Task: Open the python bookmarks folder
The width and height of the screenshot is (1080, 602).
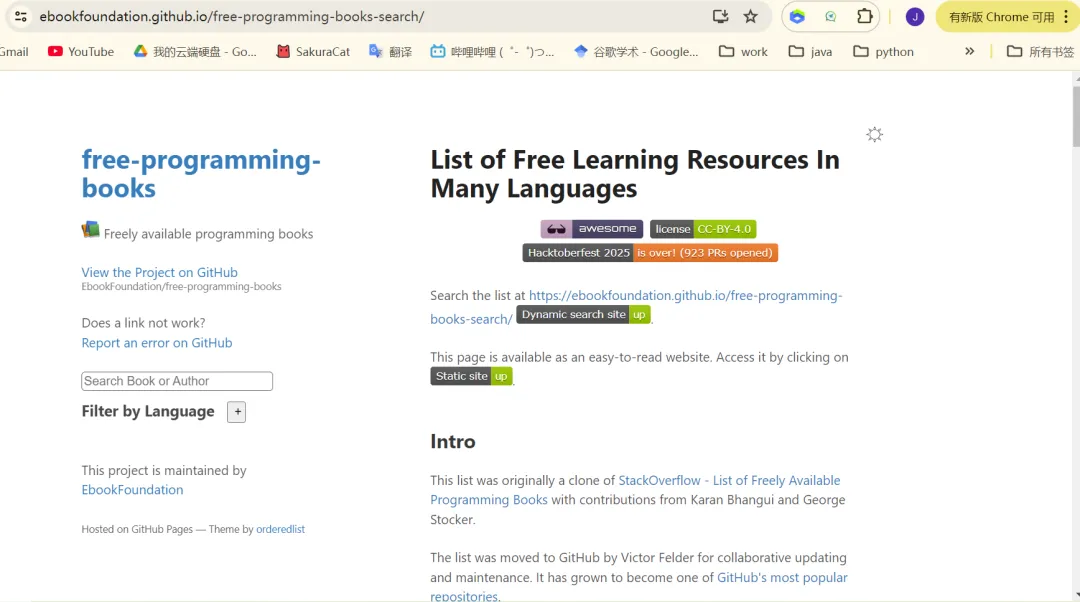Action: (883, 52)
